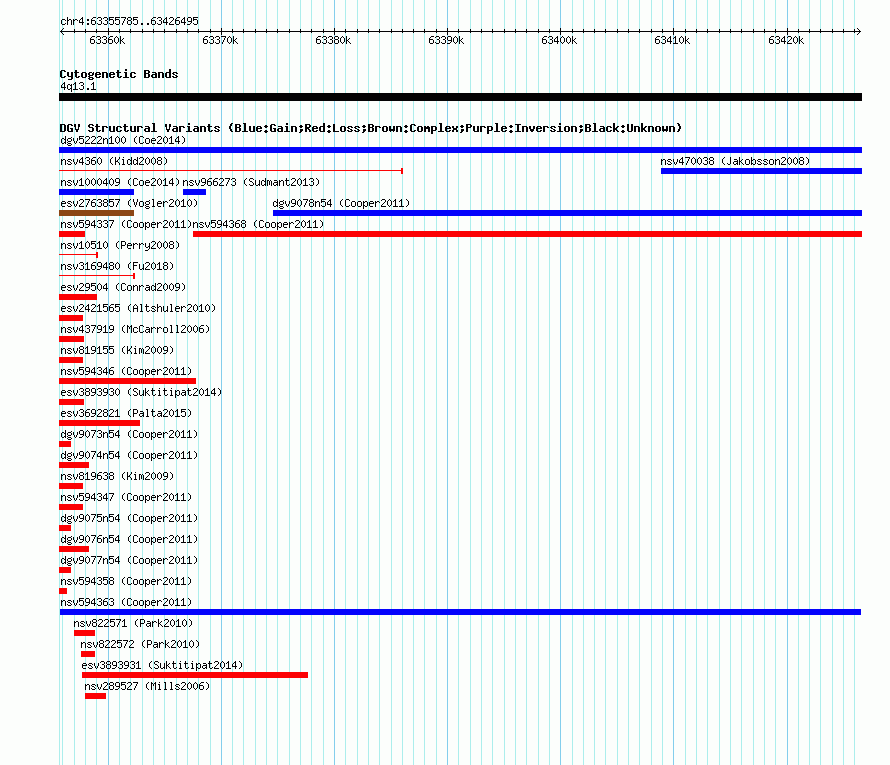
Task: Click nsv1000409 (Coe2014) label
Action: 120,182
